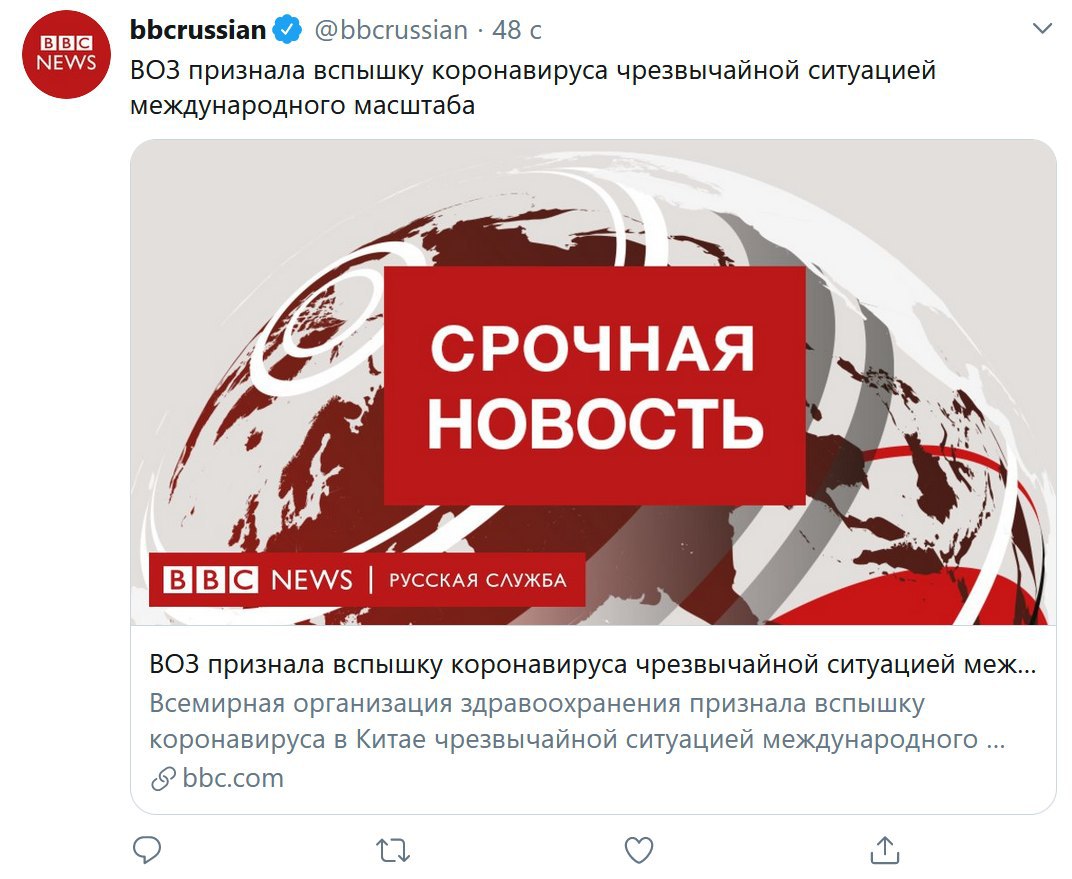Open the BBC News round profile avatar
The image size is (1072, 879).
[66, 55]
